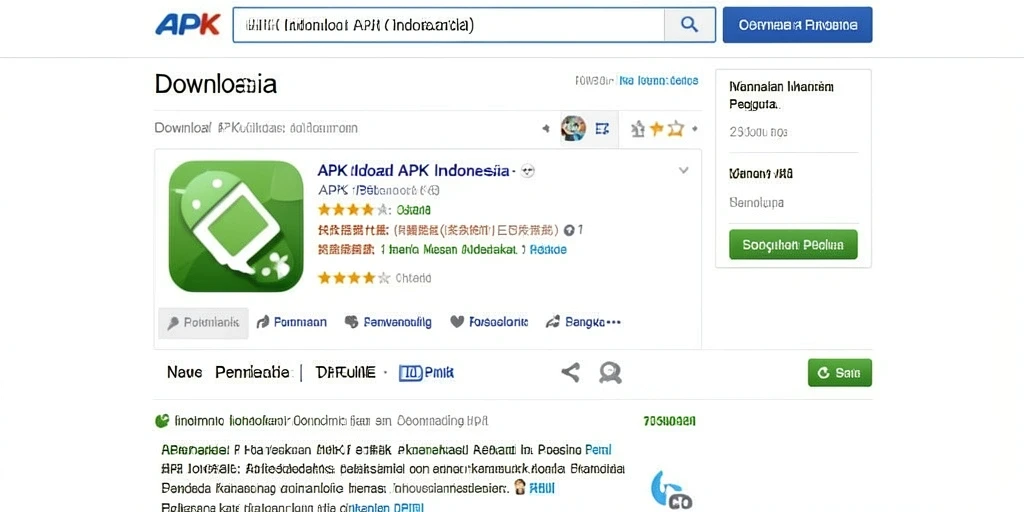
Task: Click the filled gold star near the avatar
Action: [x=656, y=129]
